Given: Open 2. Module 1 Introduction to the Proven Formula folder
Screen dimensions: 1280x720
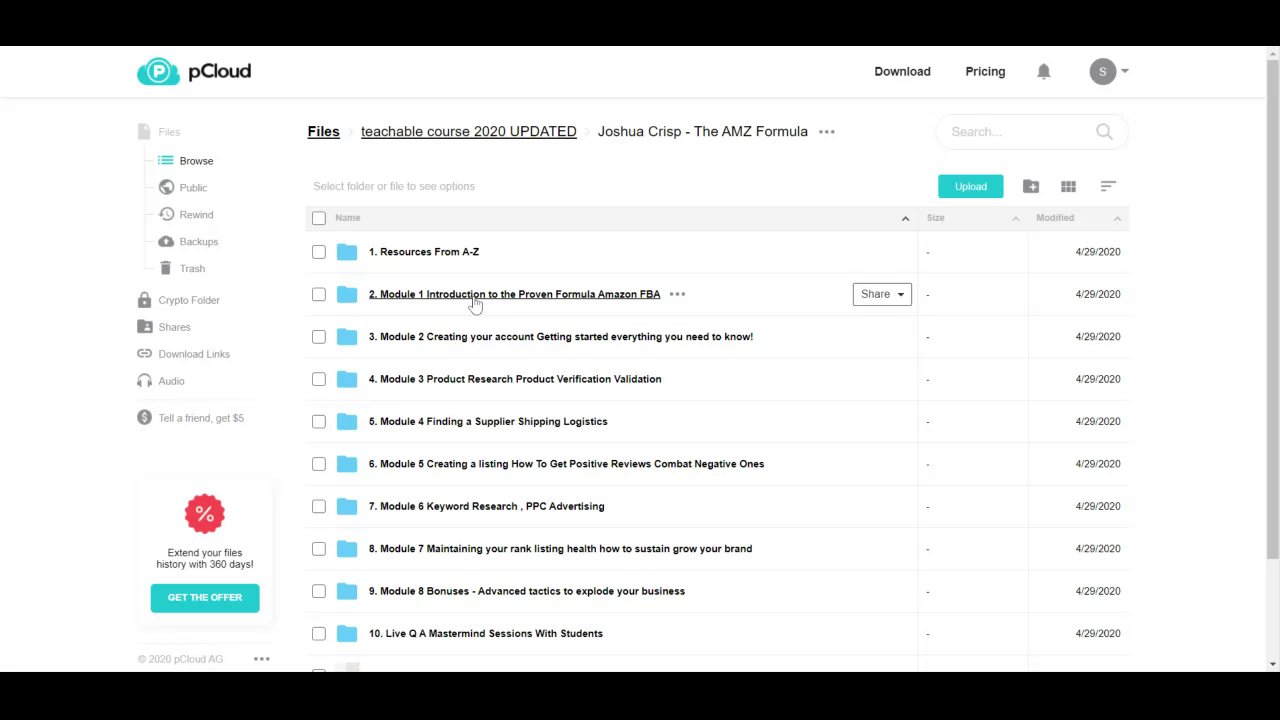Looking at the screenshot, I should click(514, 294).
